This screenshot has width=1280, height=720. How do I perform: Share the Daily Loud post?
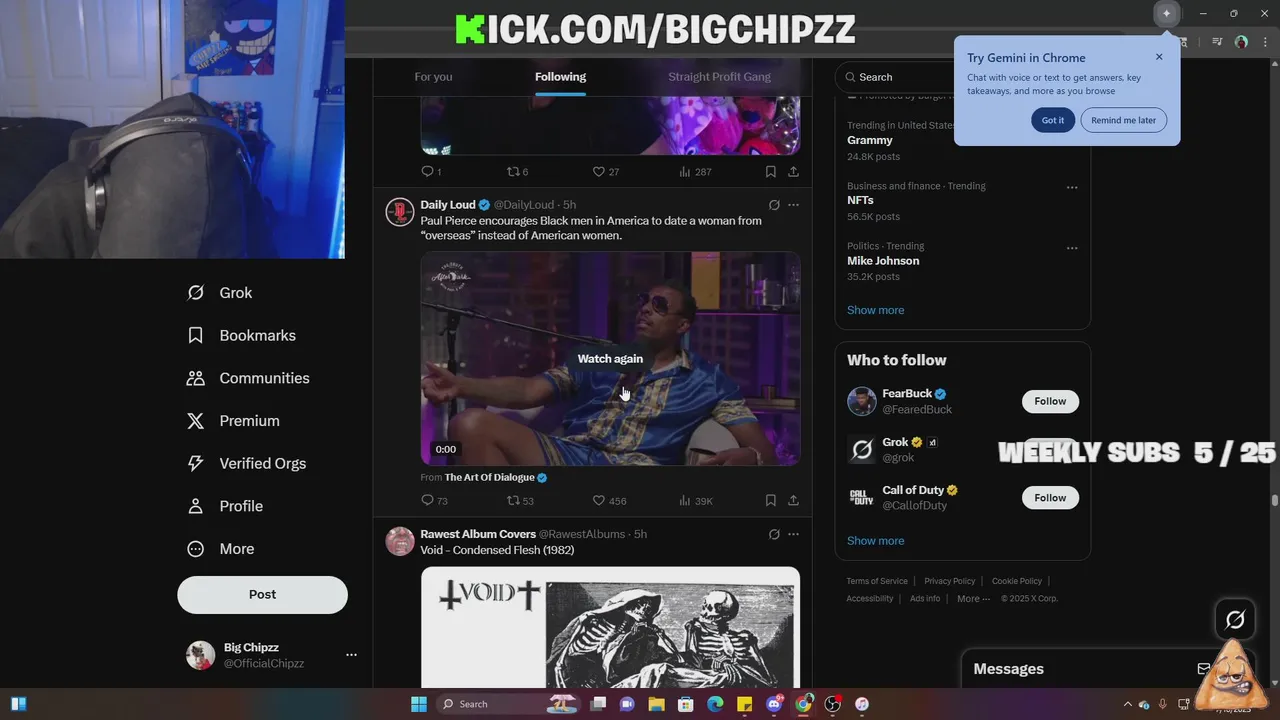tap(793, 501)
